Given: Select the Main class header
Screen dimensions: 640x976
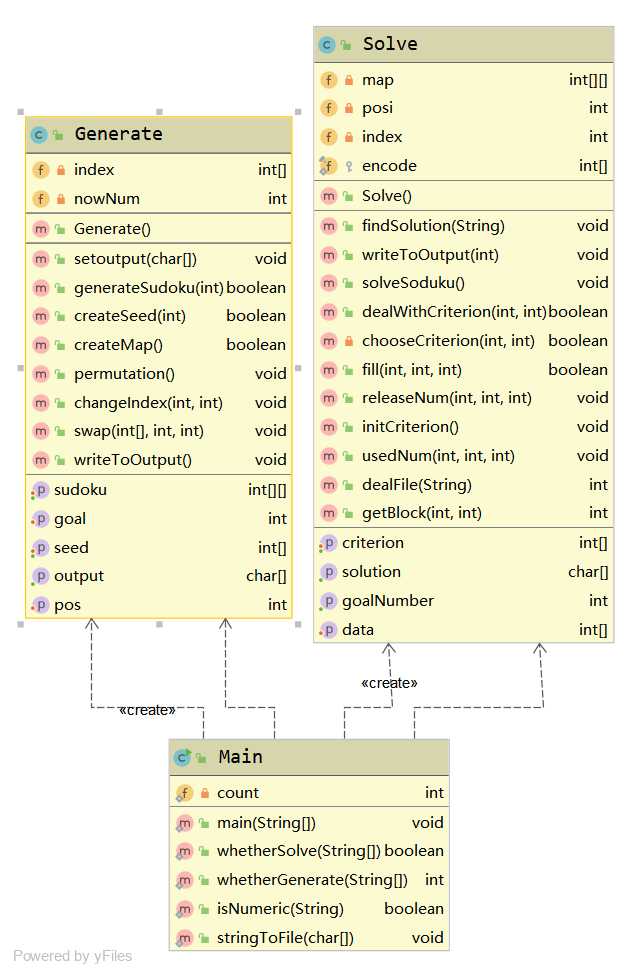Looking at the screenshot, I should tap(309, 758).
